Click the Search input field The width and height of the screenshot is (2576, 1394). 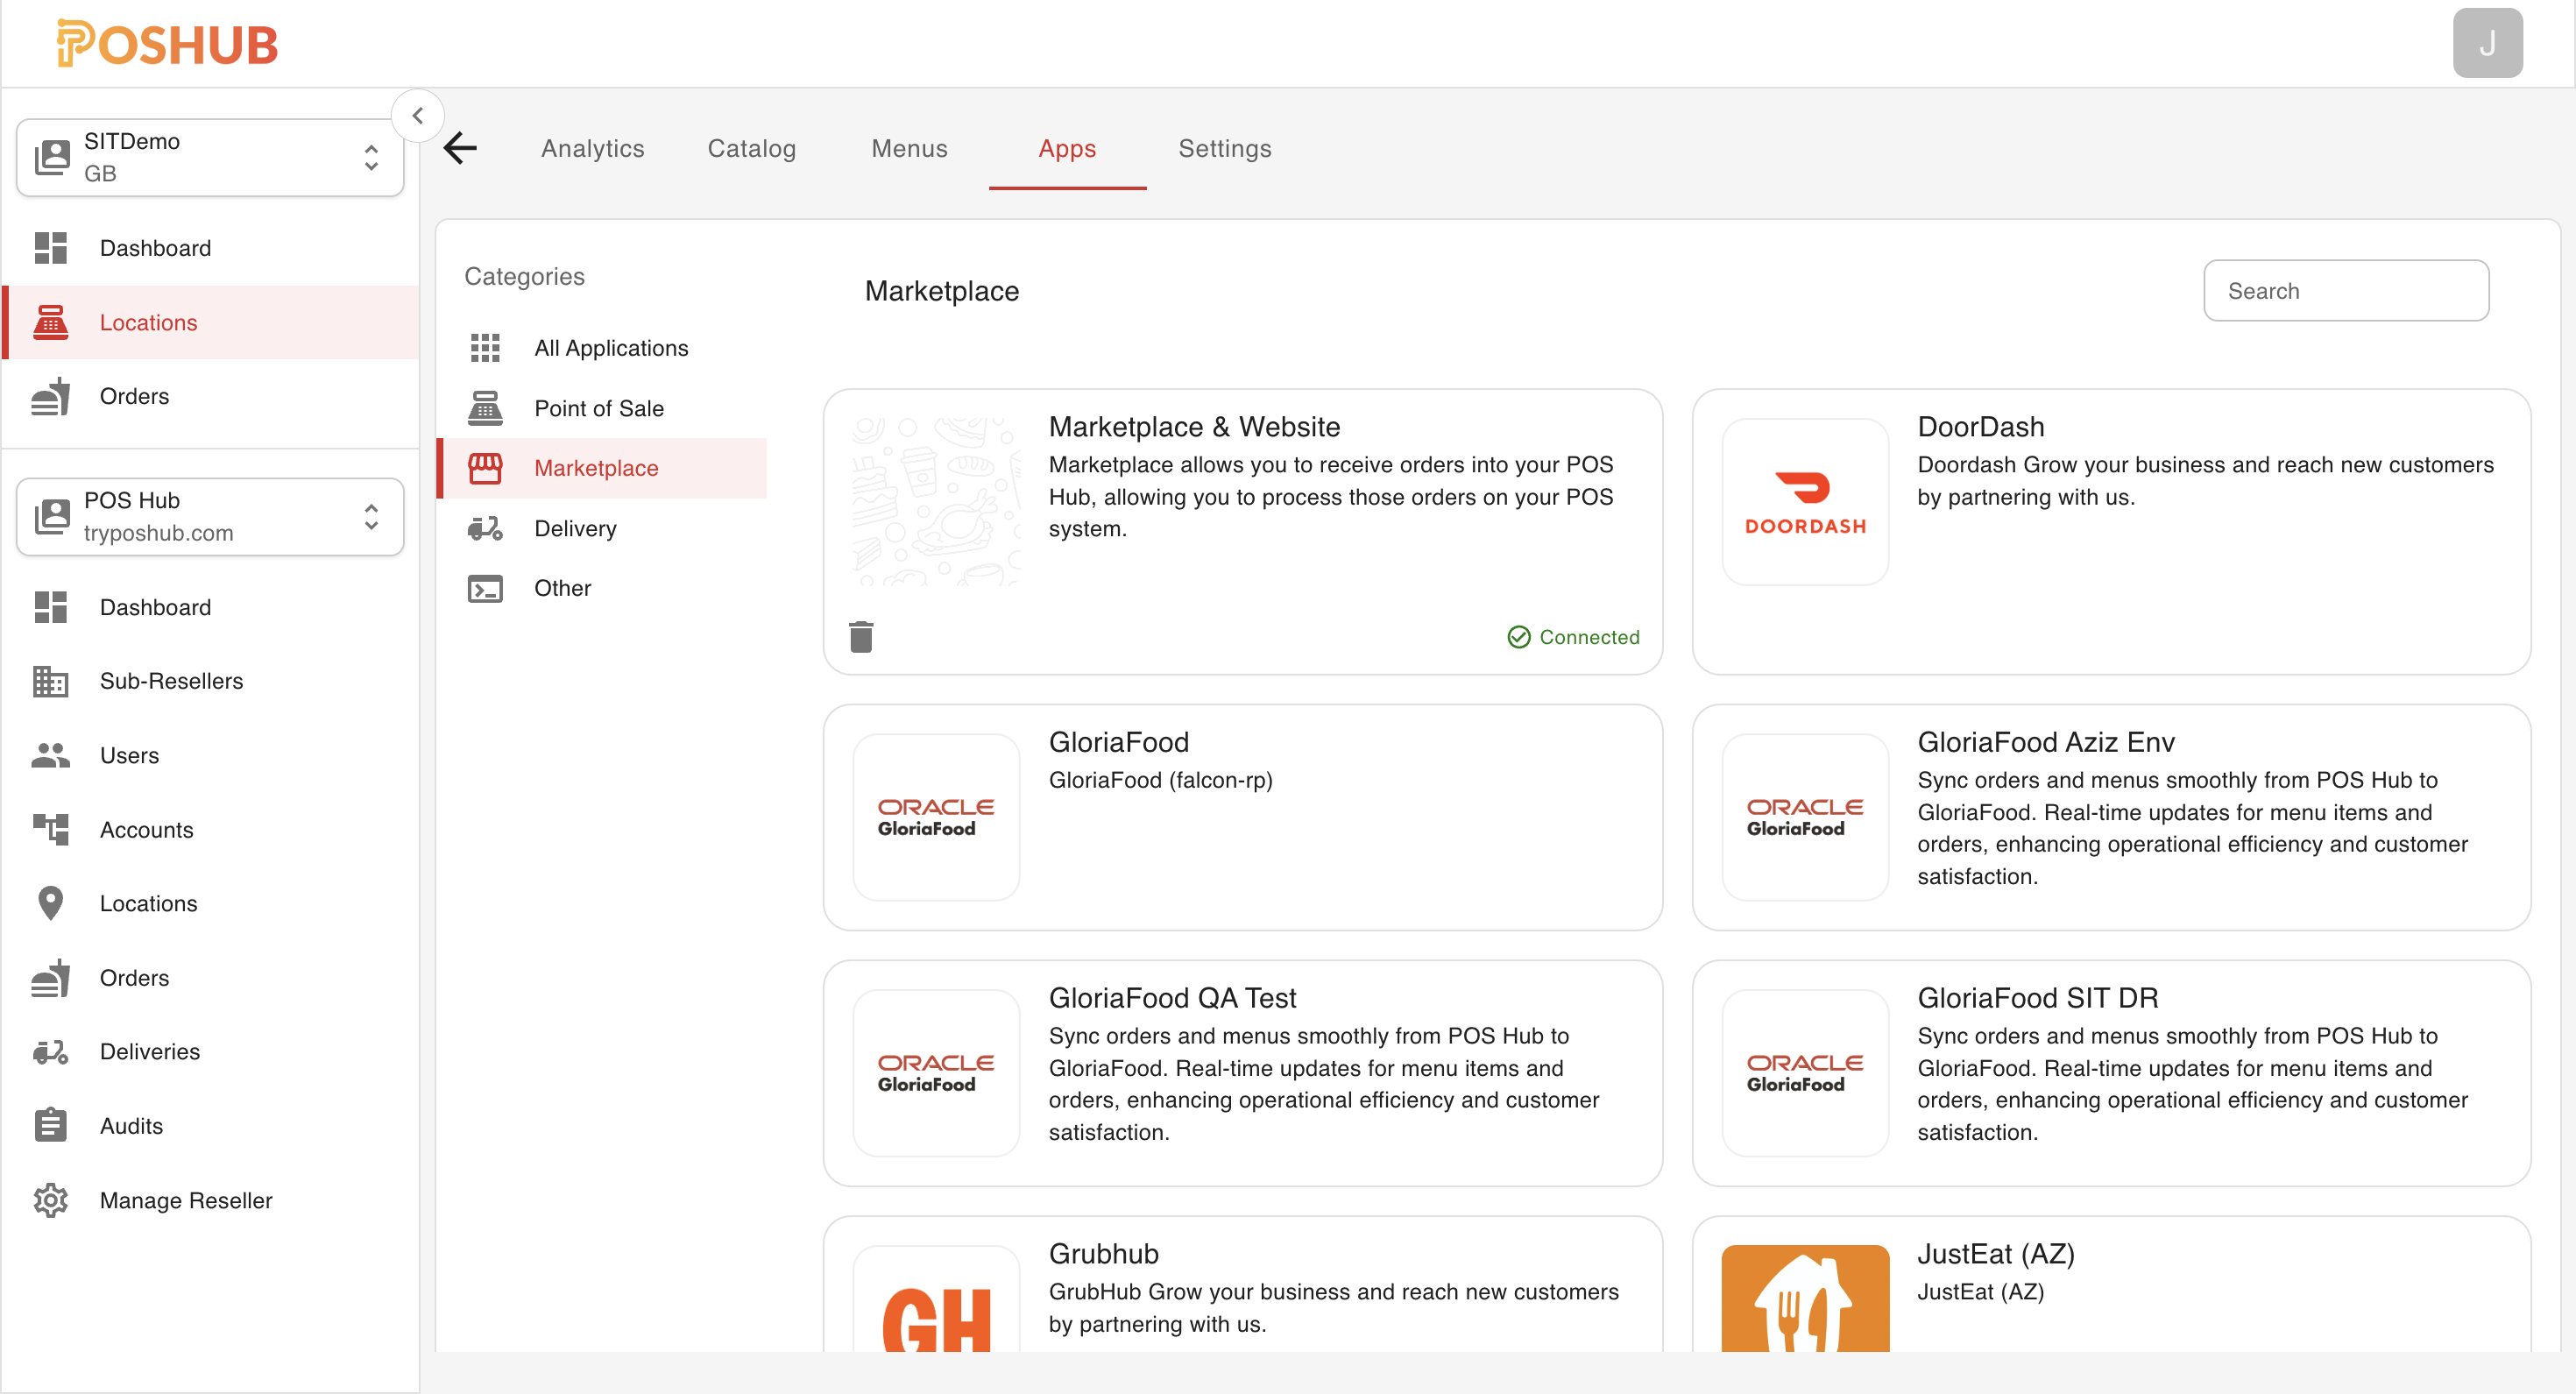click(x=2346, y=290)
